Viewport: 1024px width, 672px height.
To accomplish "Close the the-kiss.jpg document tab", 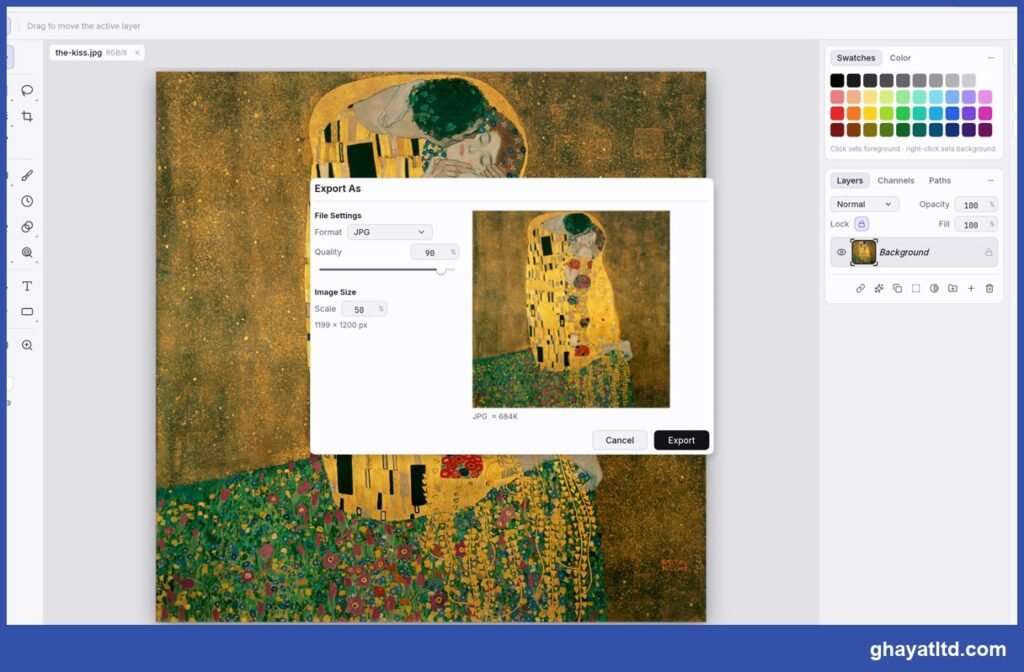I will point(137,53).
